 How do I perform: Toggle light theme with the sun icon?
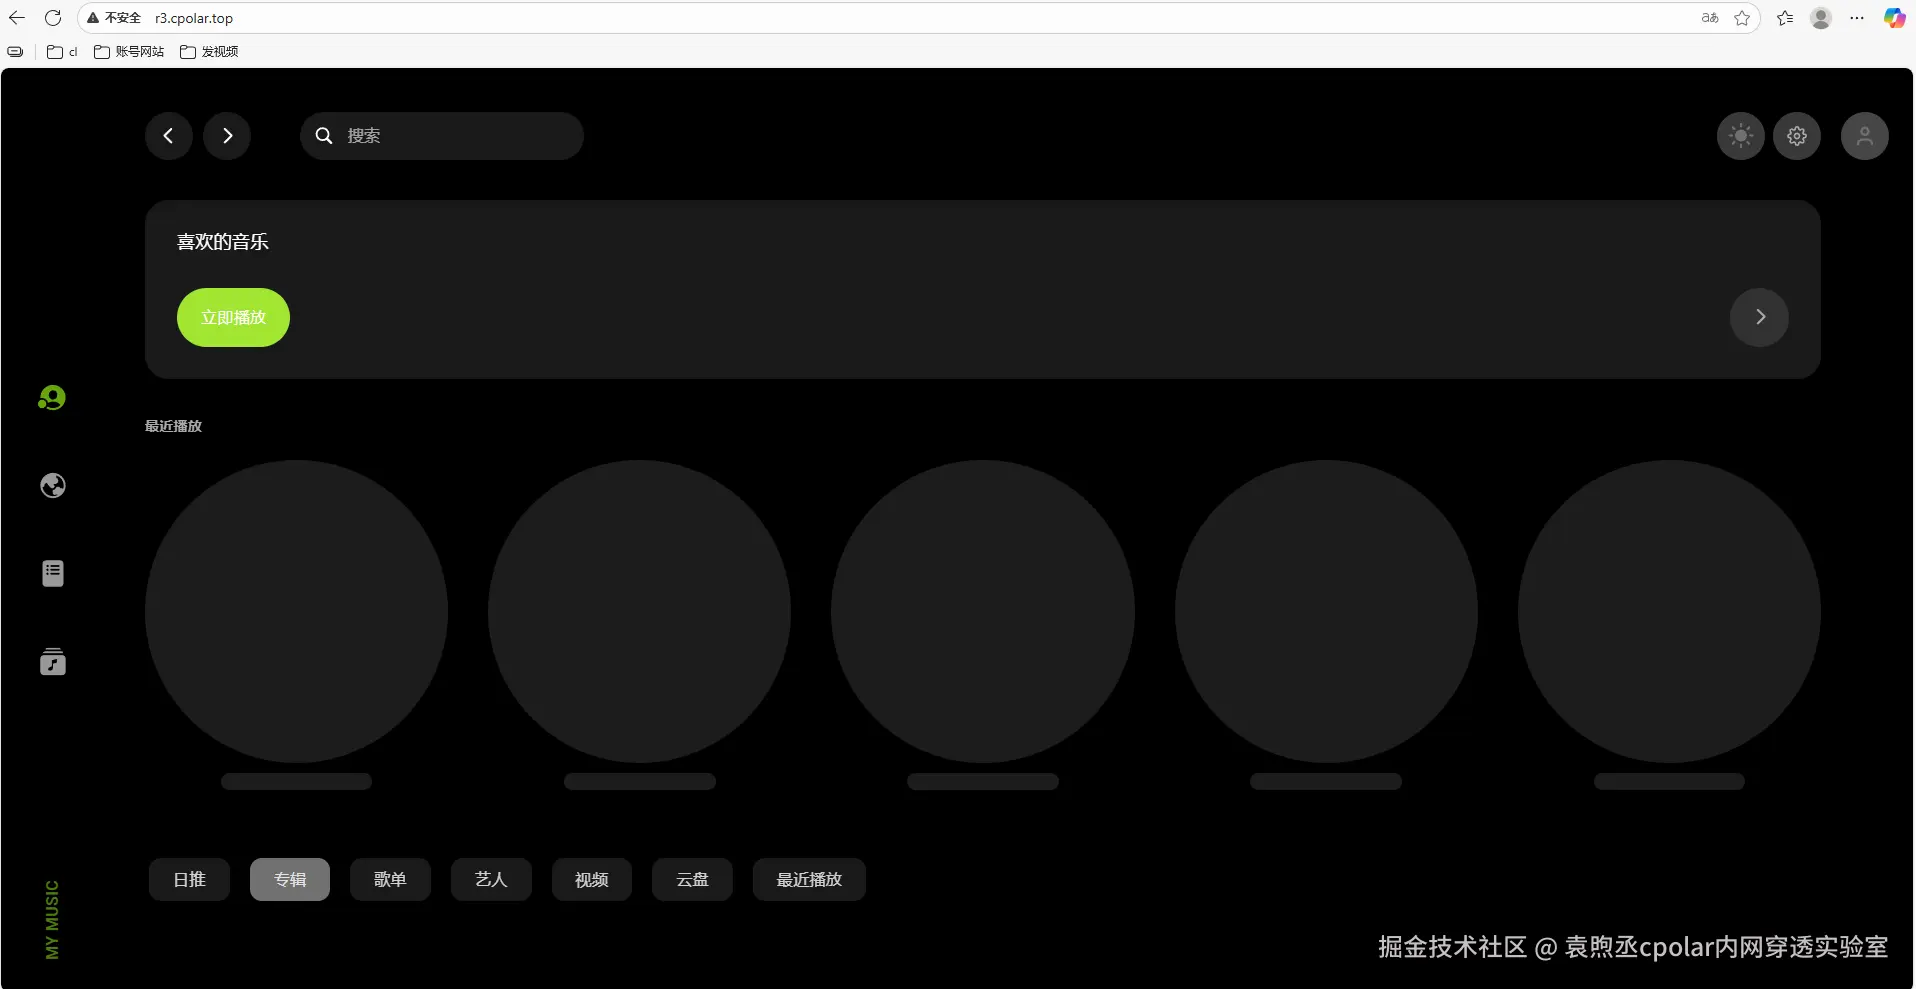click(1740, 136)
